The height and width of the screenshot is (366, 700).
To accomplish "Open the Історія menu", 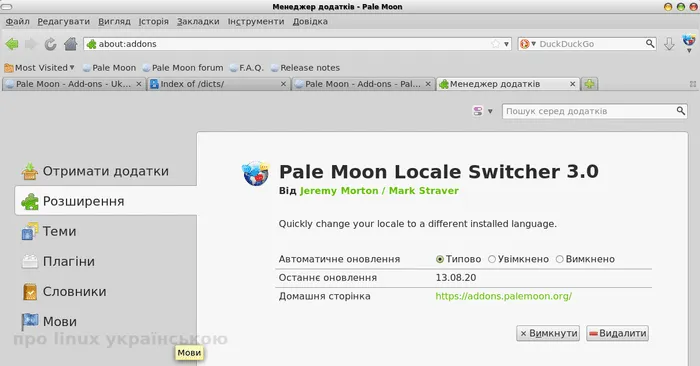I will [154, 21].
